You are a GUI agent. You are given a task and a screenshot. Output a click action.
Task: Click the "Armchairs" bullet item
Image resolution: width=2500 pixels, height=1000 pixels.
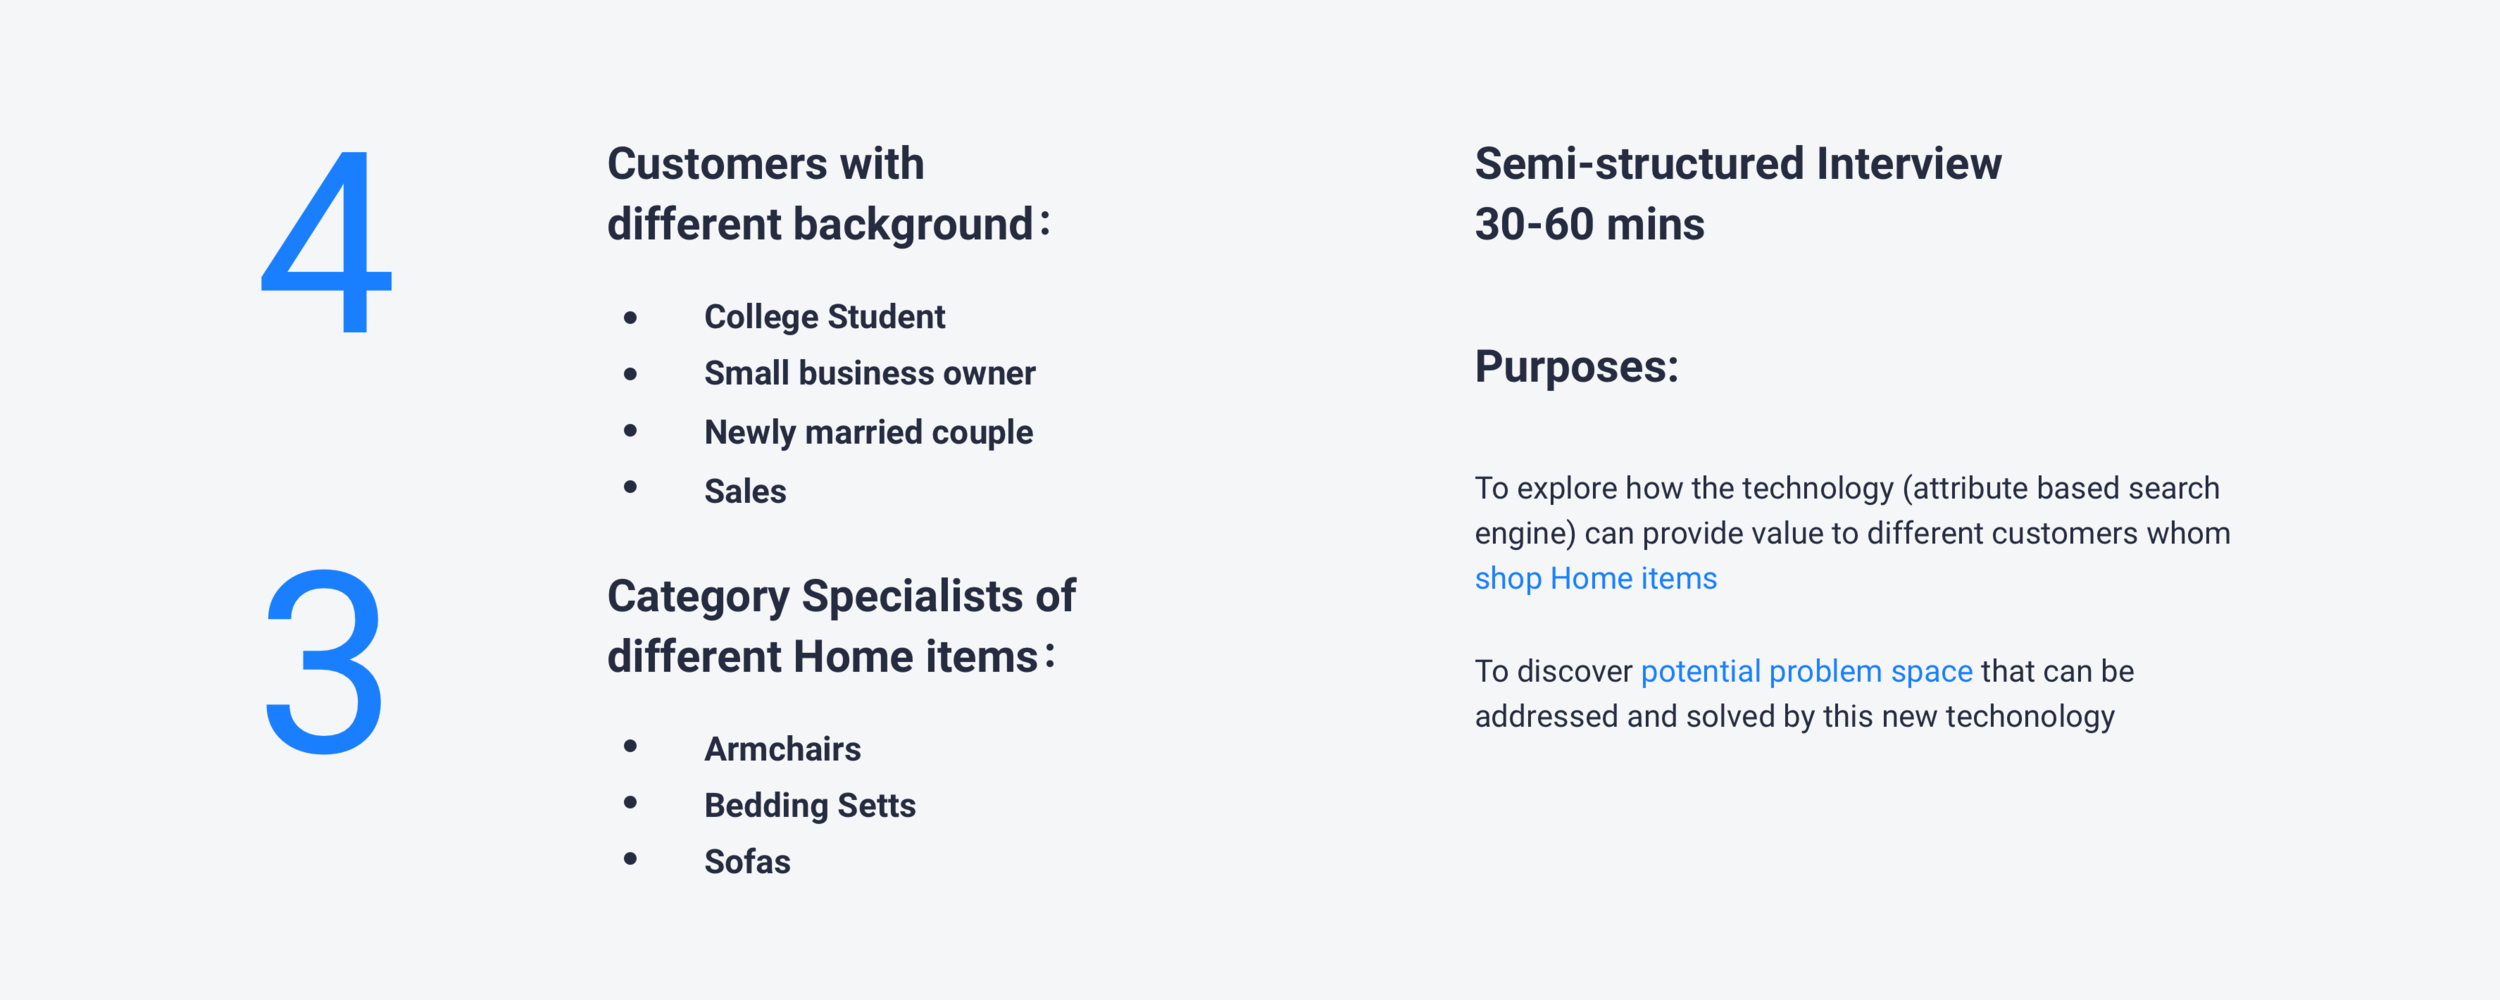pyautogui.click(x=782, y=749)
